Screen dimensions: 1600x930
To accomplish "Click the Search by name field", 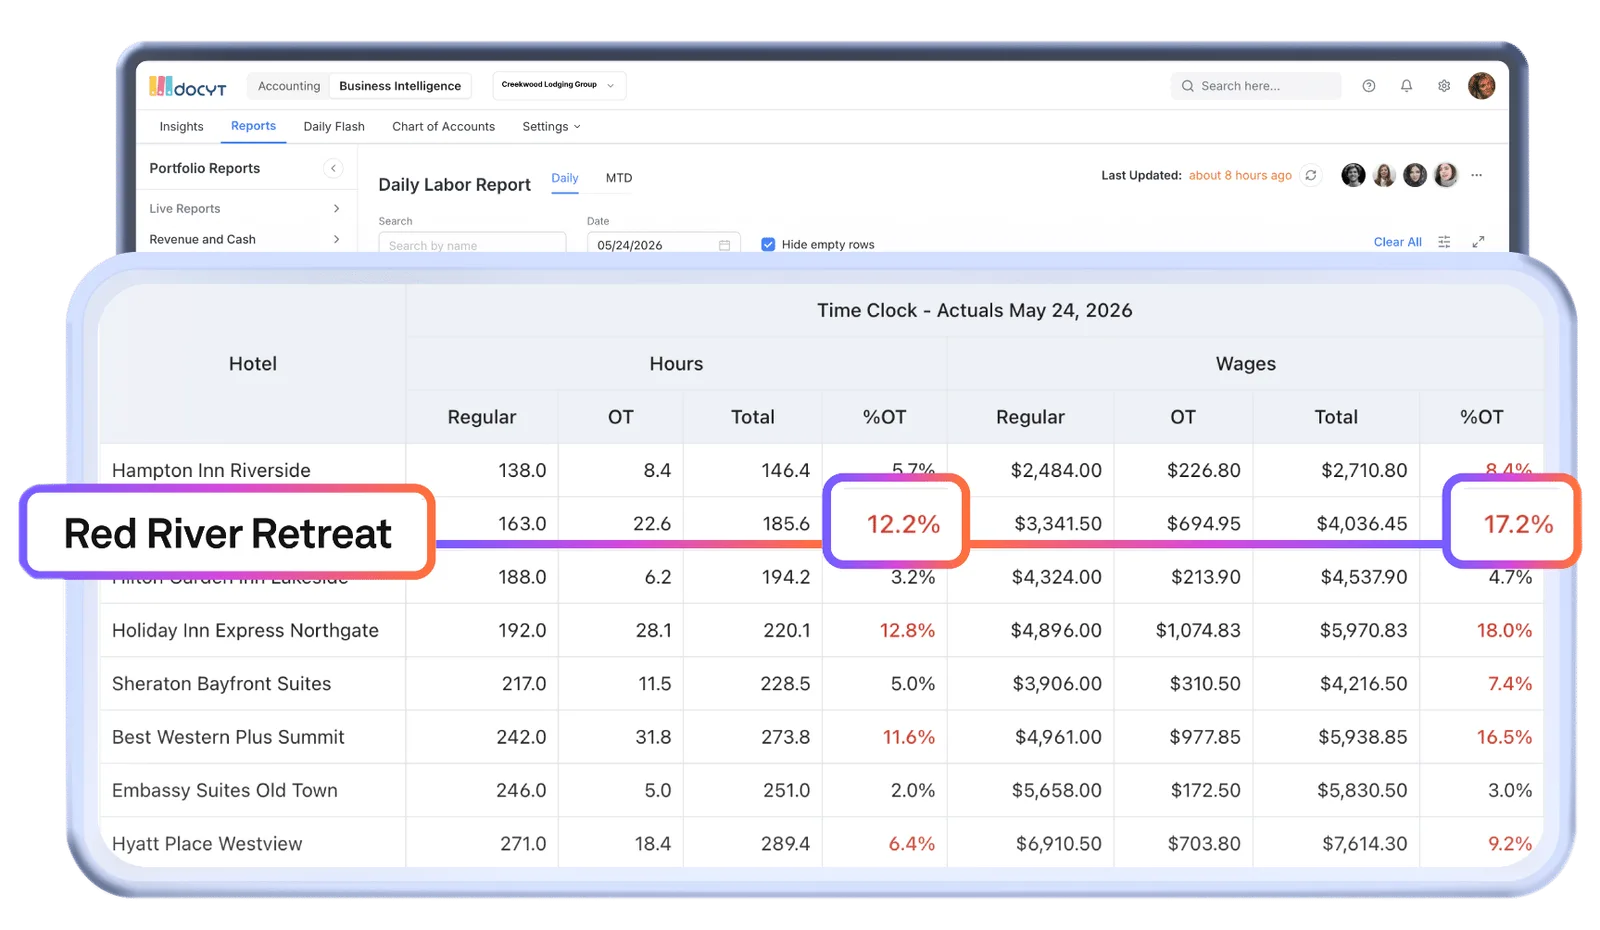I will [x=472, y=245].
